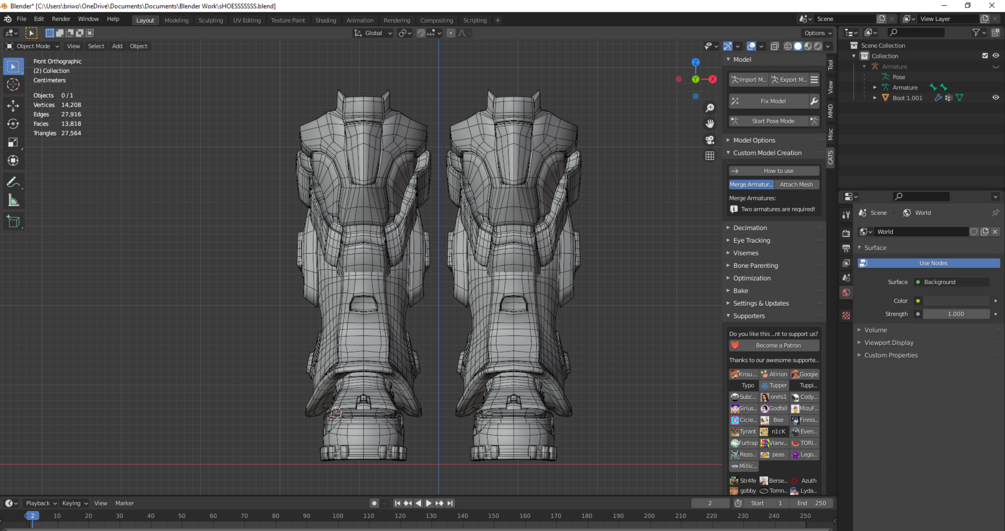Expand the Decimation panel
Image resolution: width=1005 pixels, height=531 pixels.
pos(750,228)
